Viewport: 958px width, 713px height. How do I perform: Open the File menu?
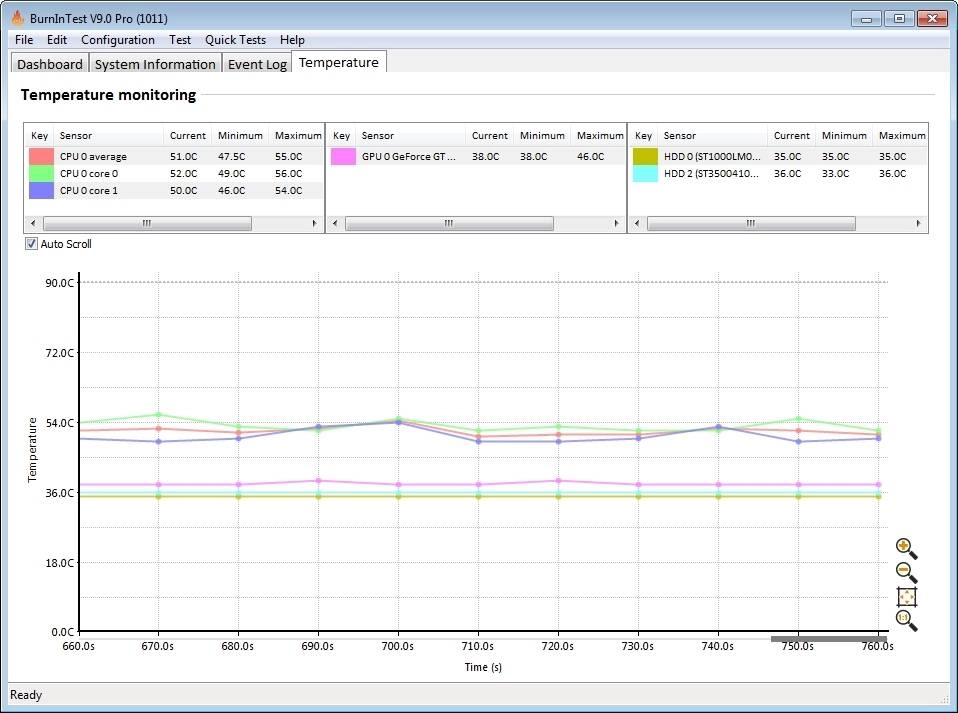point(24,40)
